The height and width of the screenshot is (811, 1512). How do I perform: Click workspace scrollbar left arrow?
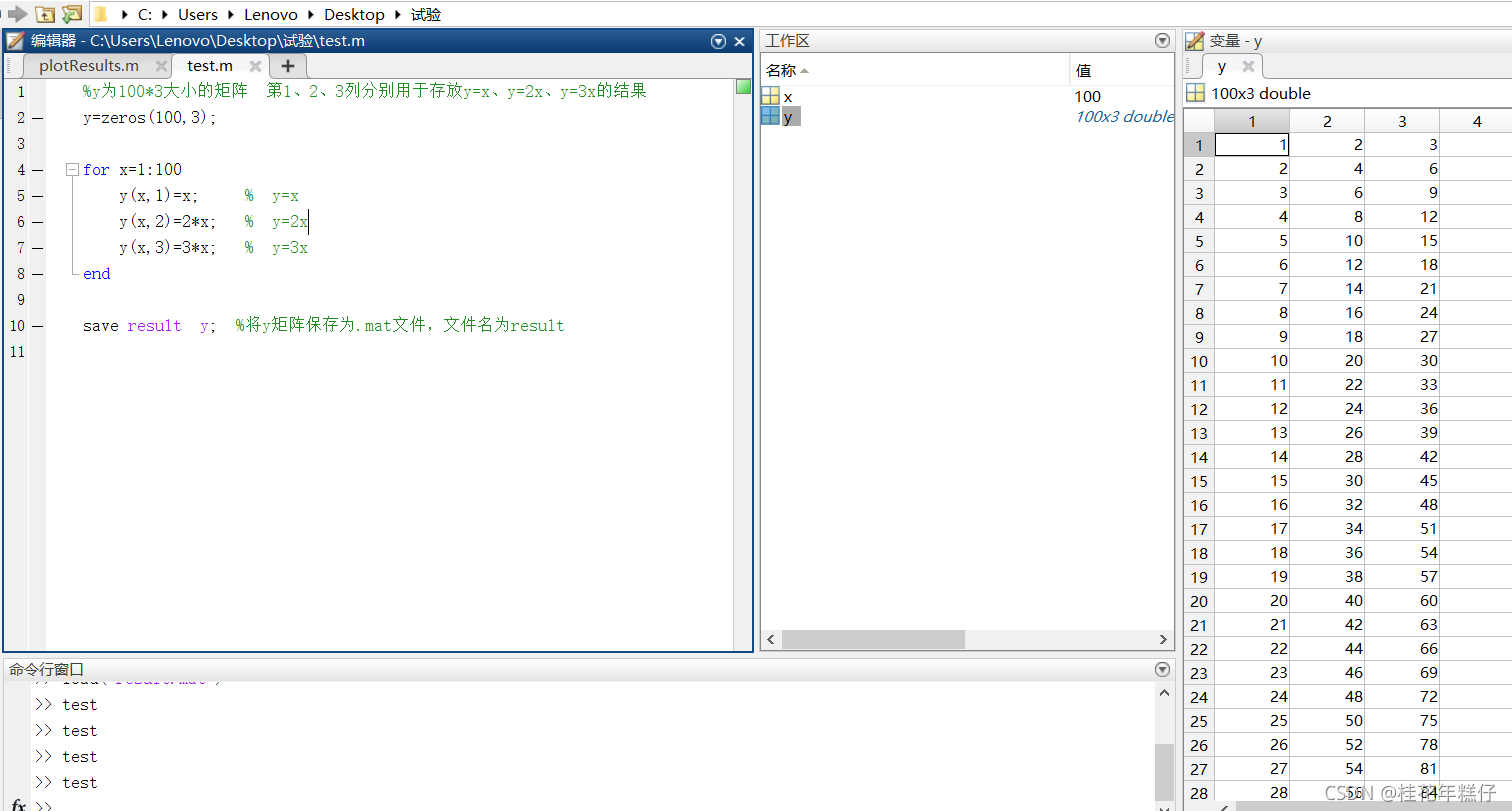click(771, 639)
